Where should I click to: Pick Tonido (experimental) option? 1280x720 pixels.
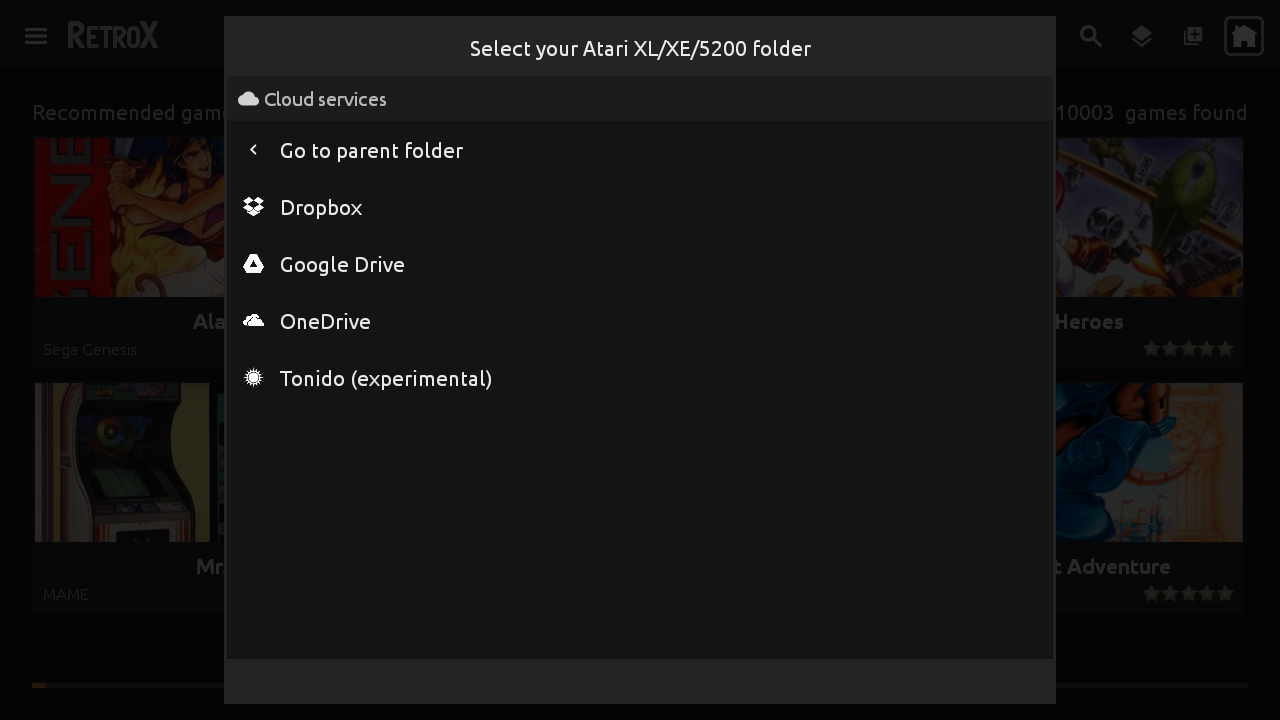click(640, 378)
